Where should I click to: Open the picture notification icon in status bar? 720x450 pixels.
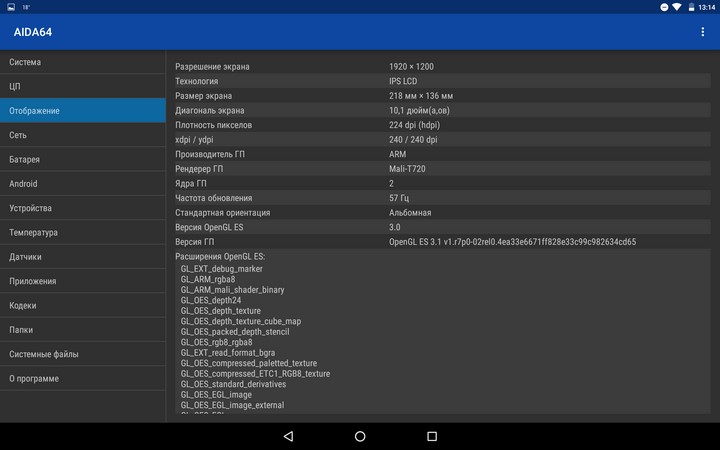[11, 7]
